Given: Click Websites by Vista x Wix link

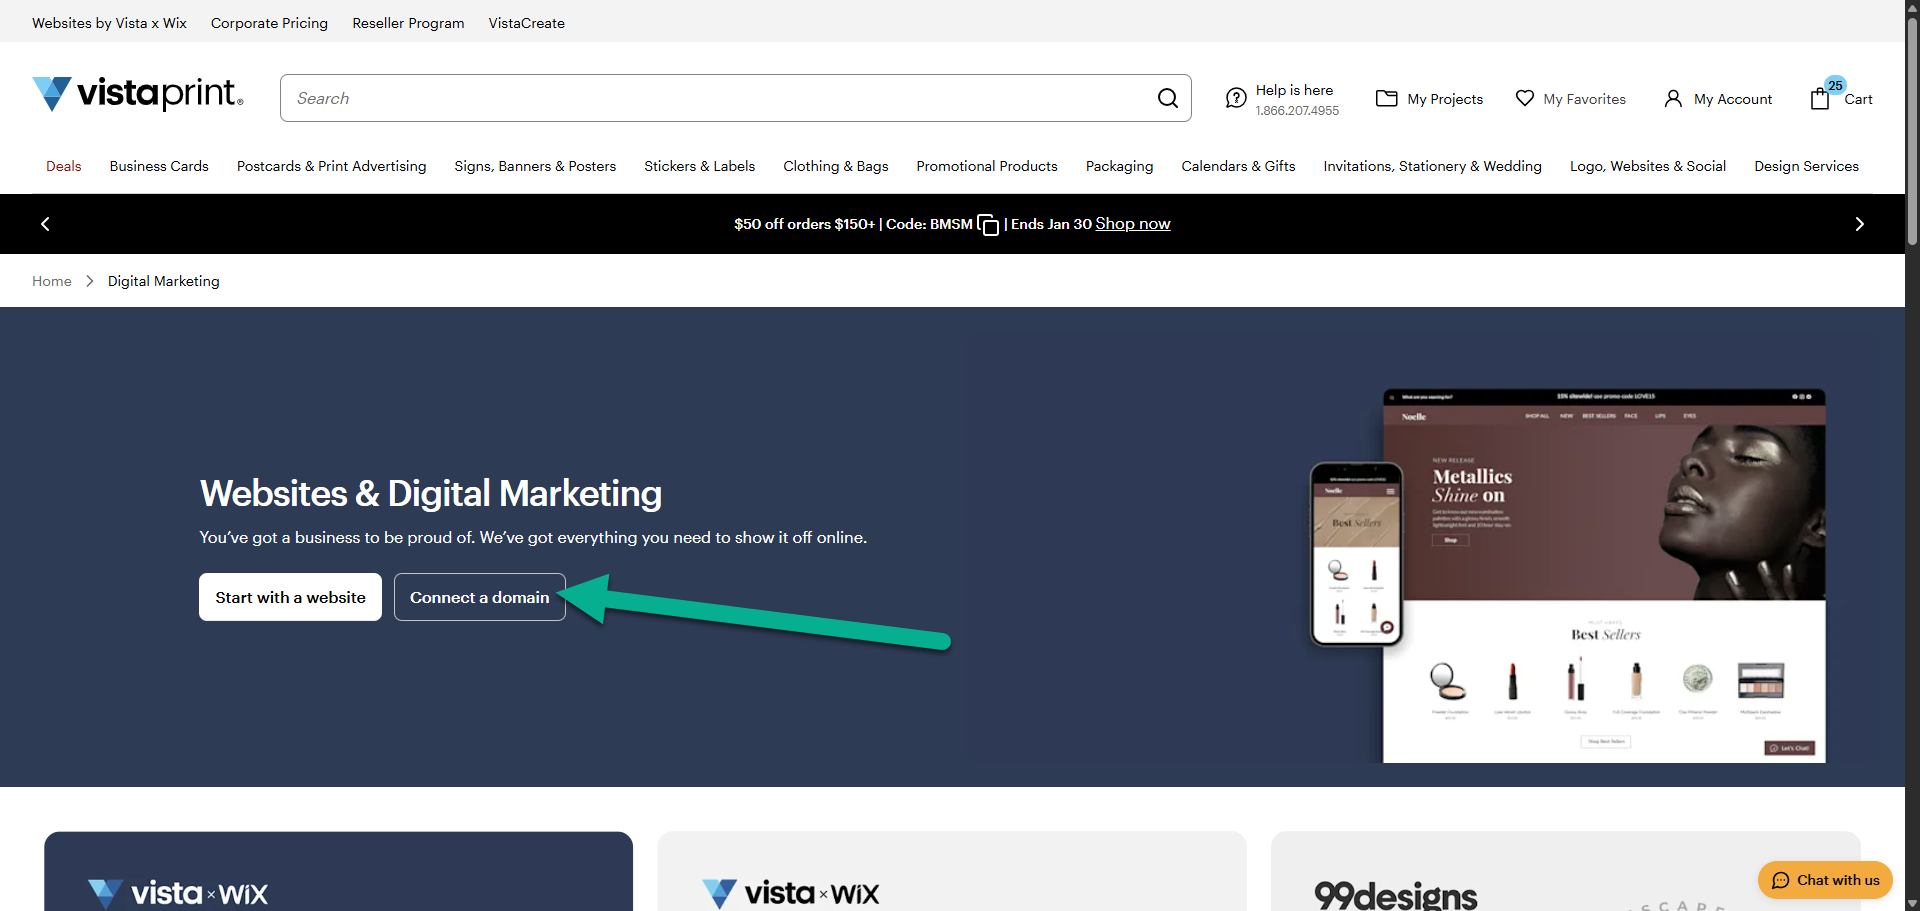Looking at the screenshot, I should [109, 23].
